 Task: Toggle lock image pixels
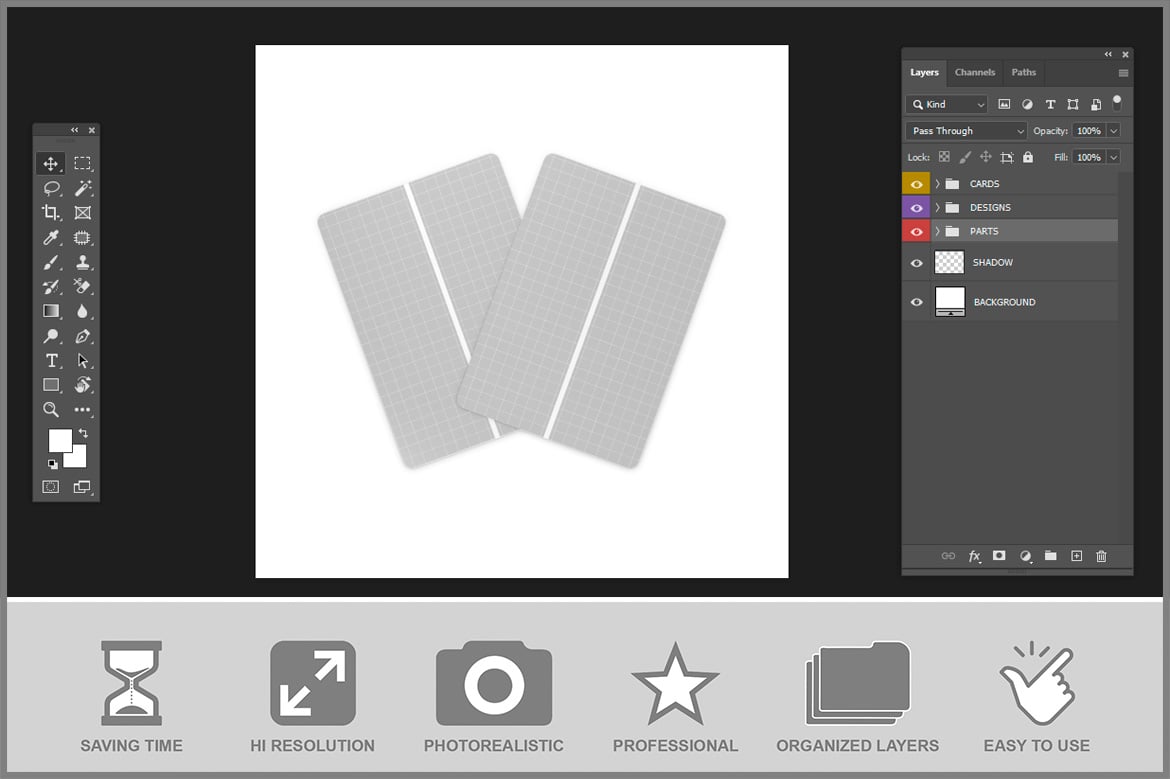point(965,157)
